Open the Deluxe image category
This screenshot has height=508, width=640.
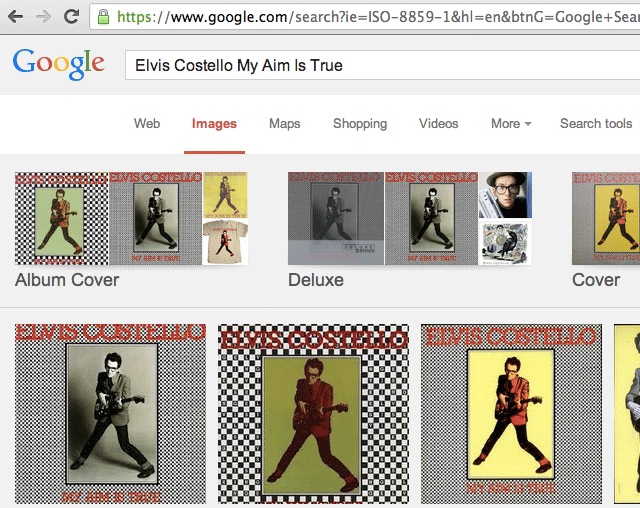click(410, 231)
